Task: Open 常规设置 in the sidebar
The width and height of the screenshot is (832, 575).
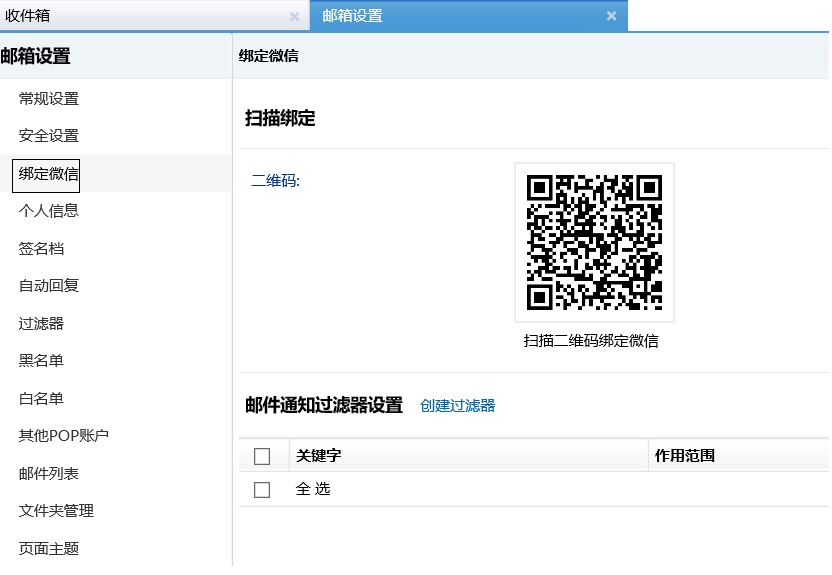Action: pos(49,99)
